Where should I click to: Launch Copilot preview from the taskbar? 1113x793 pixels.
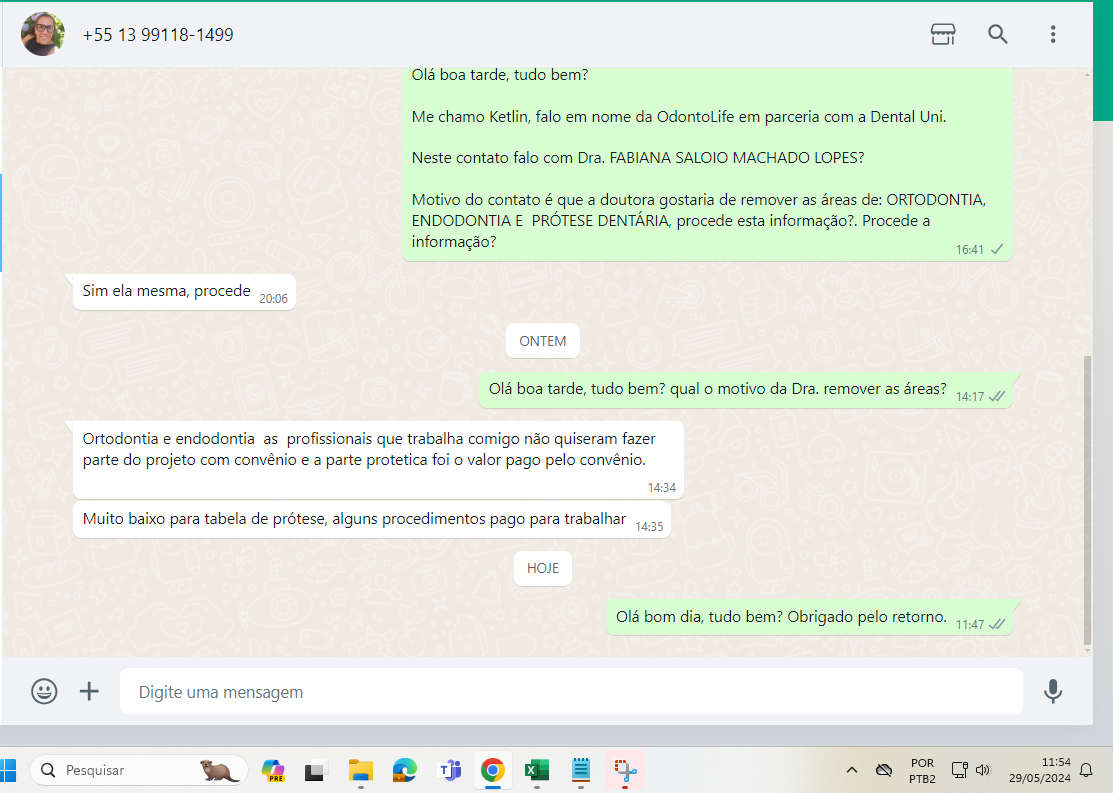pos(273,770)
